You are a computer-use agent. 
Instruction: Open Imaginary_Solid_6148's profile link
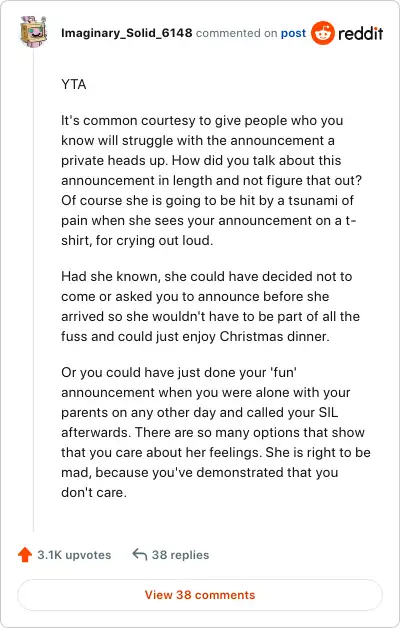pos(127,33)
